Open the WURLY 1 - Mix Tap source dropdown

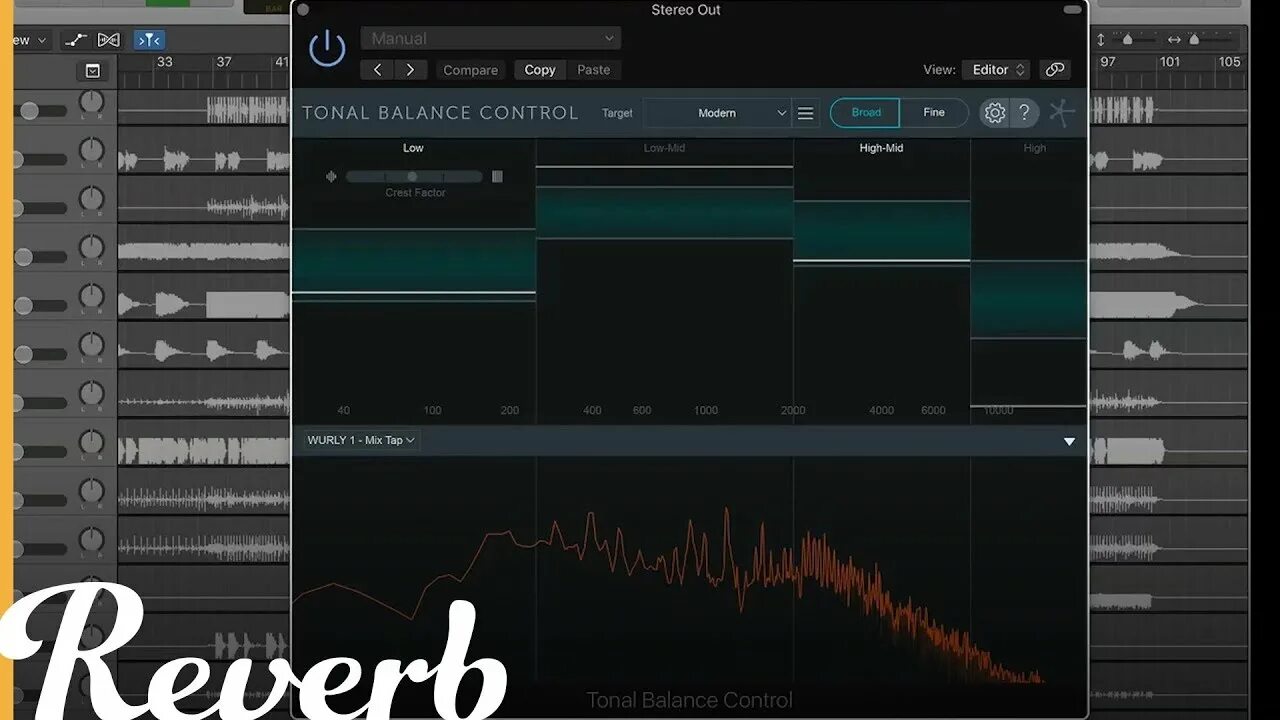point(361,440)
